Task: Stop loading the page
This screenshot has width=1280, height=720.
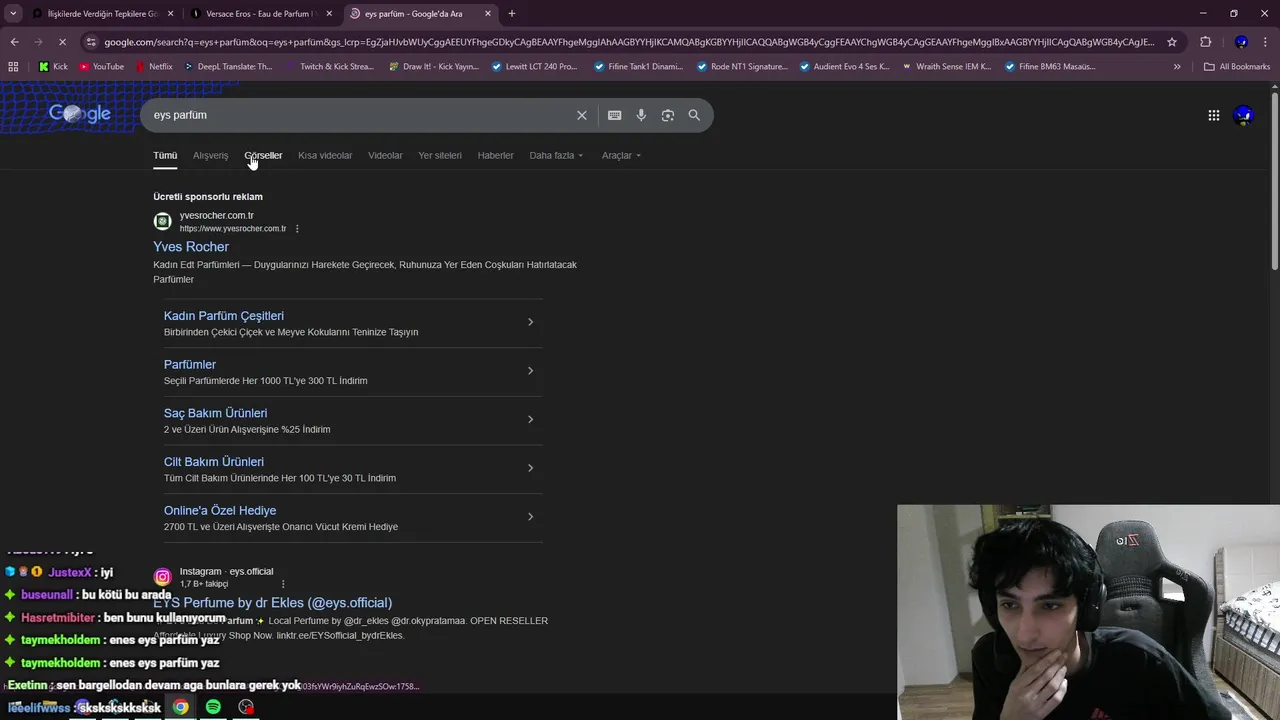Action: (x=63, y=42)
